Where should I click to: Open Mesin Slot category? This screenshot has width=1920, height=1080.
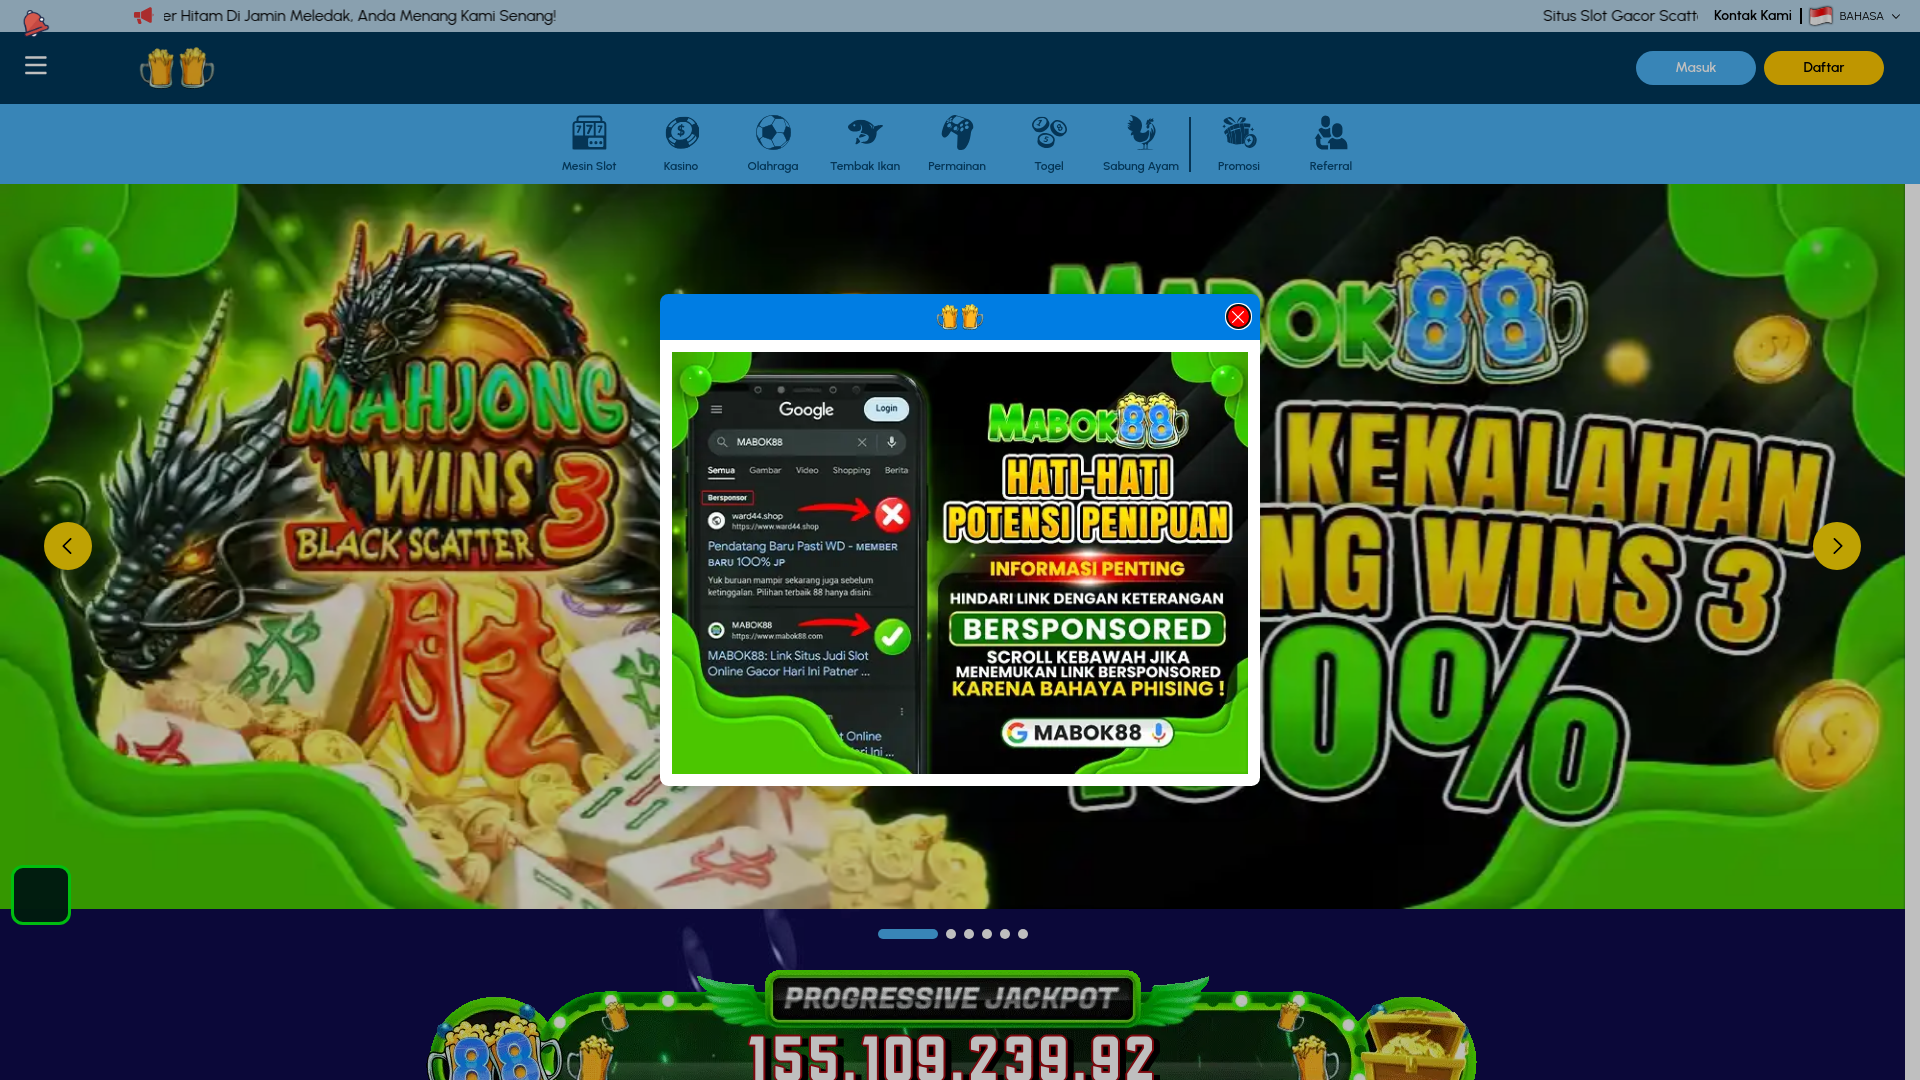589,144
